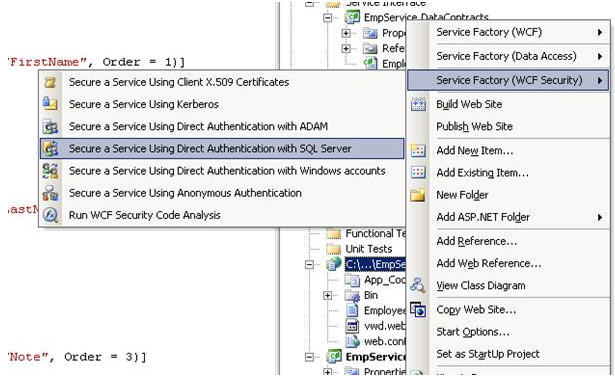Click the "FirstName" string in the code editor

(46, 62)
